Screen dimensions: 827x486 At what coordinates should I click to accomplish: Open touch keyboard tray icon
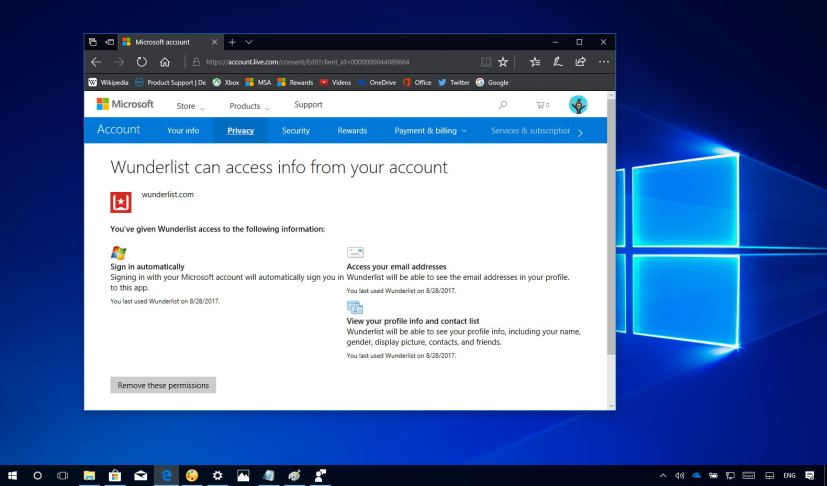748,475
